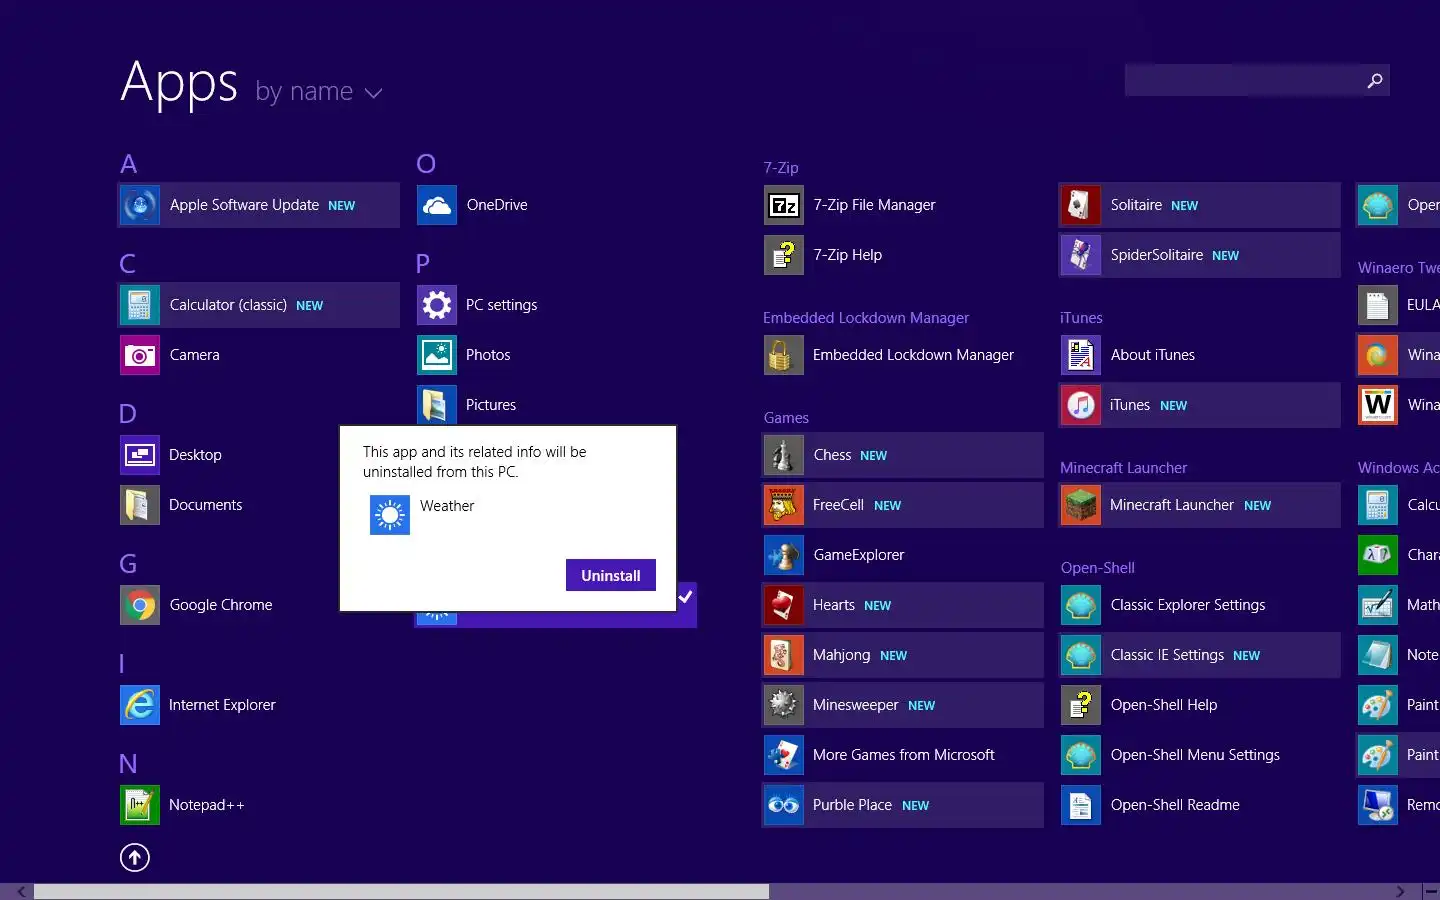Select the letter O group header
The height and width of the screenshot is (900, 1440).
point(426,164)
